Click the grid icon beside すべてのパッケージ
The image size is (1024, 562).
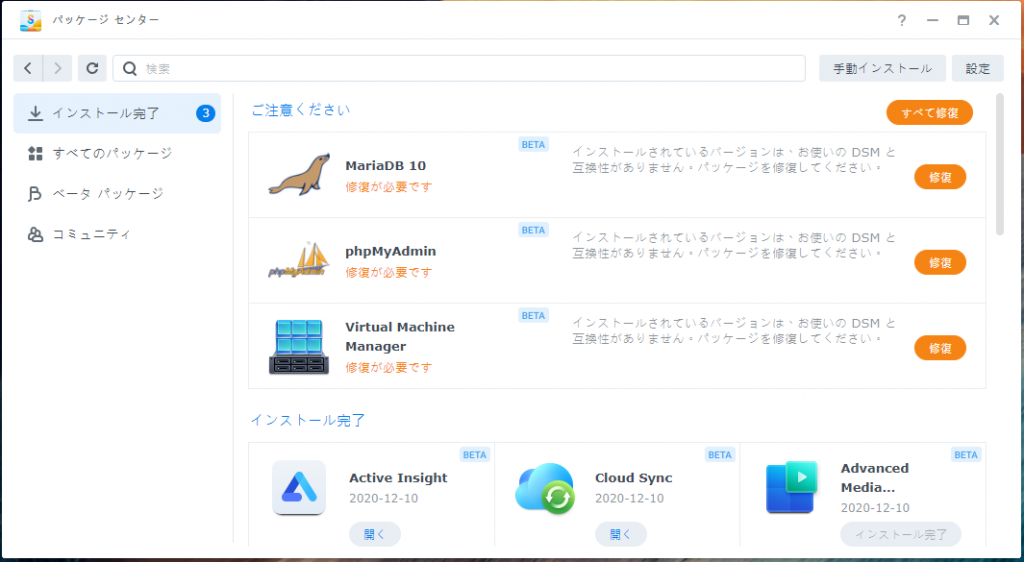(35, 153)
